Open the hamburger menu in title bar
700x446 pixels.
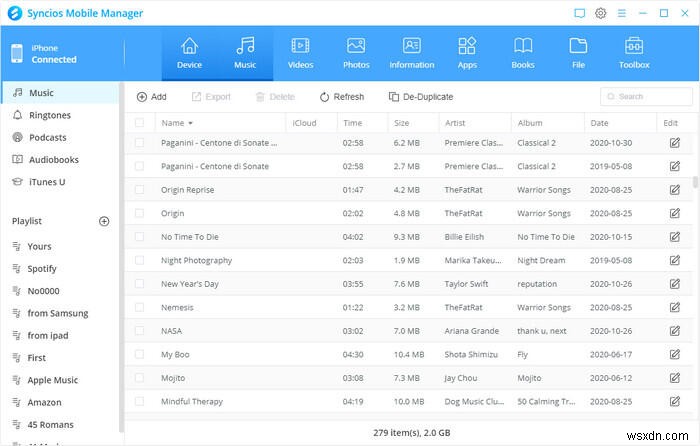point(621,13)
